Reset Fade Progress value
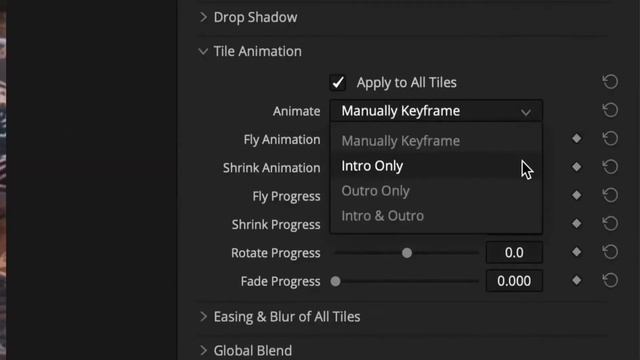 (x=610, y=280)
